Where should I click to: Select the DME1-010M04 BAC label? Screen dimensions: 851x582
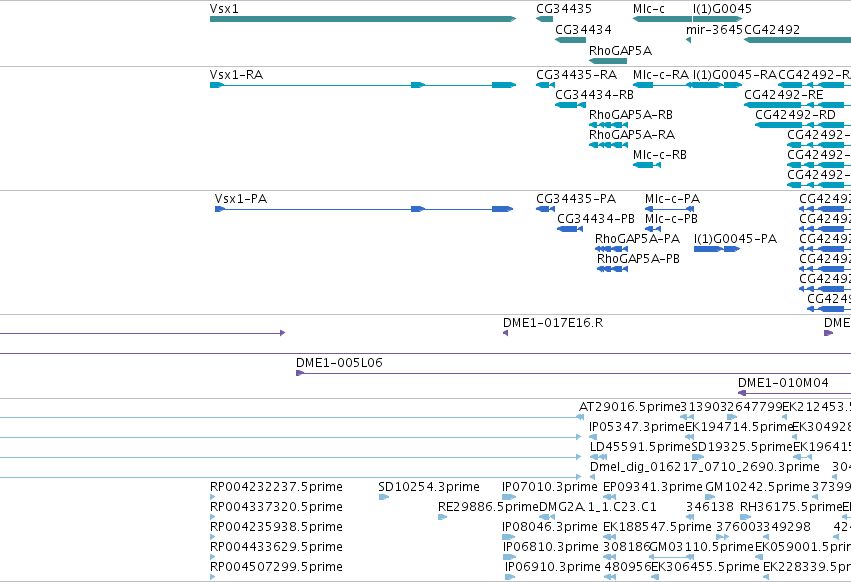783,383
